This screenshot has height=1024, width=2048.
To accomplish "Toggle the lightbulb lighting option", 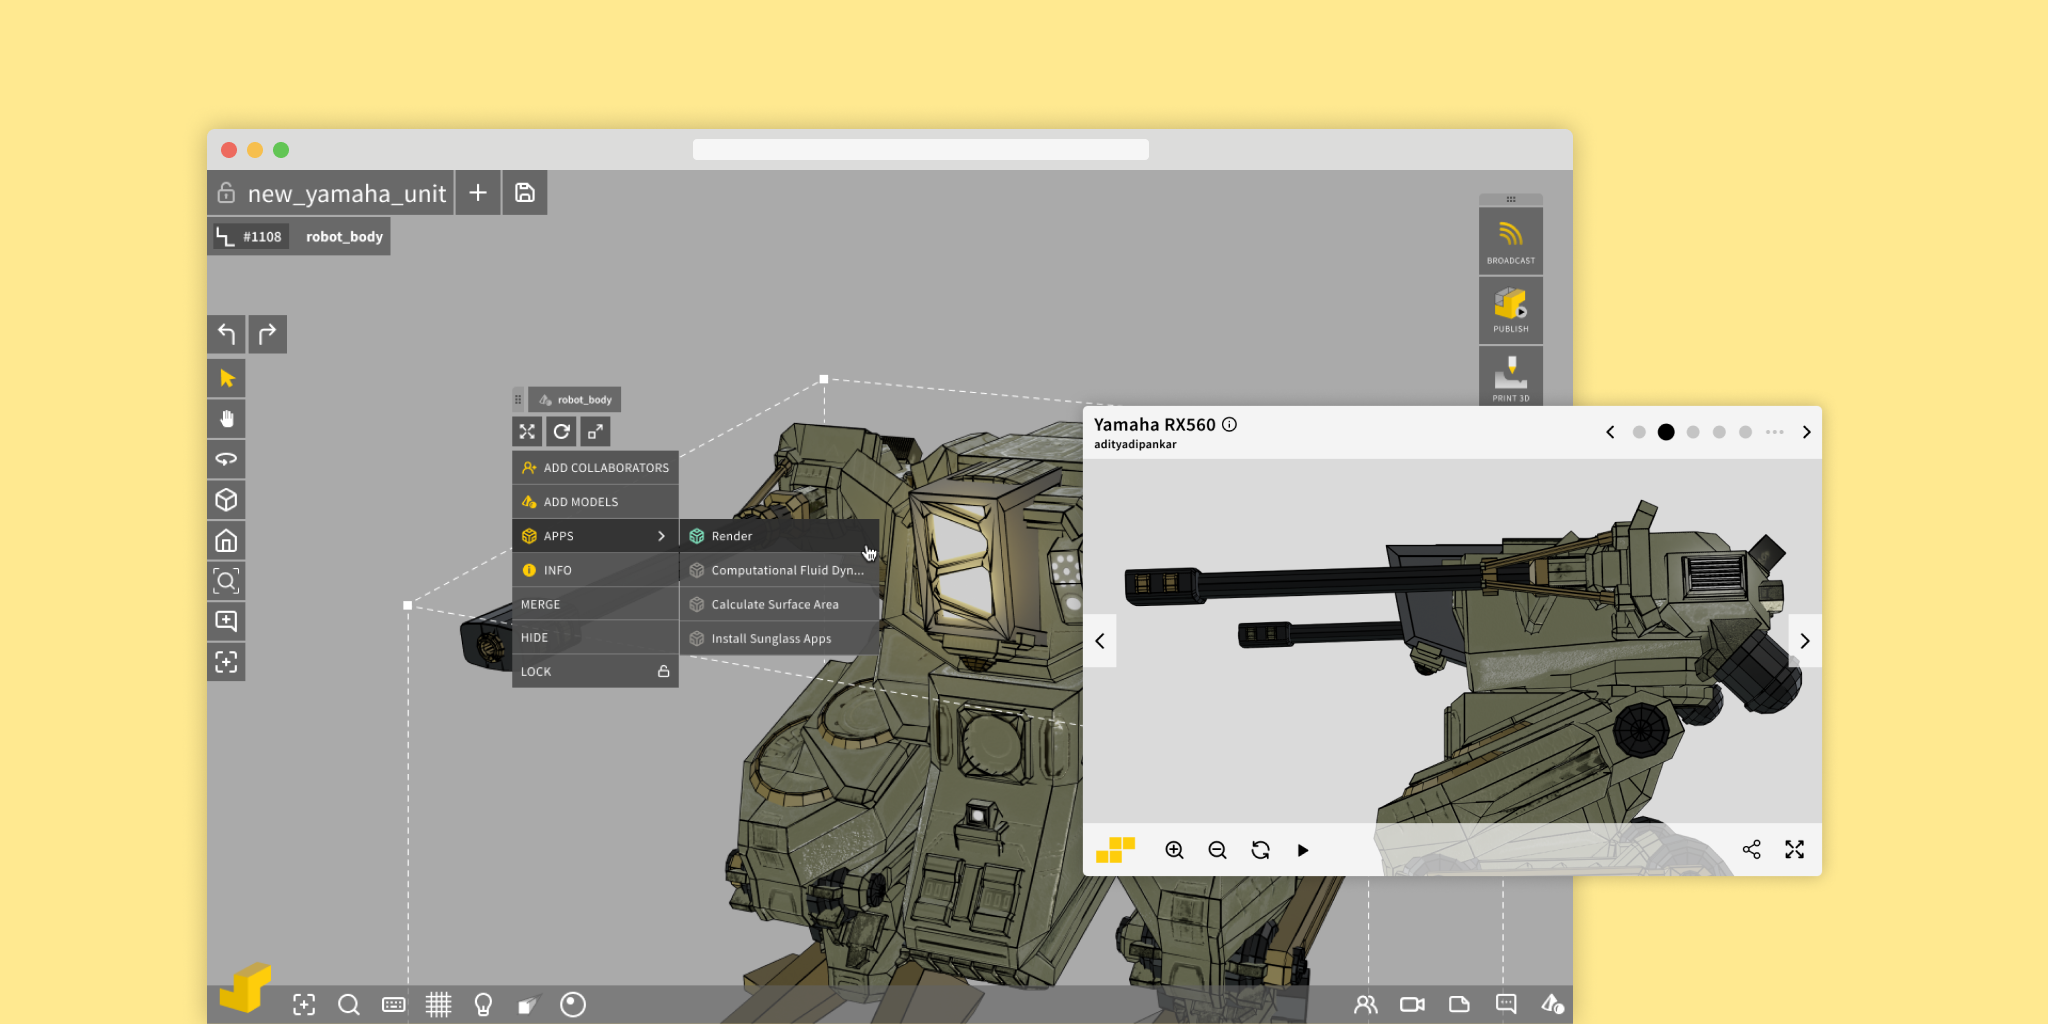I will (483, 1004).
